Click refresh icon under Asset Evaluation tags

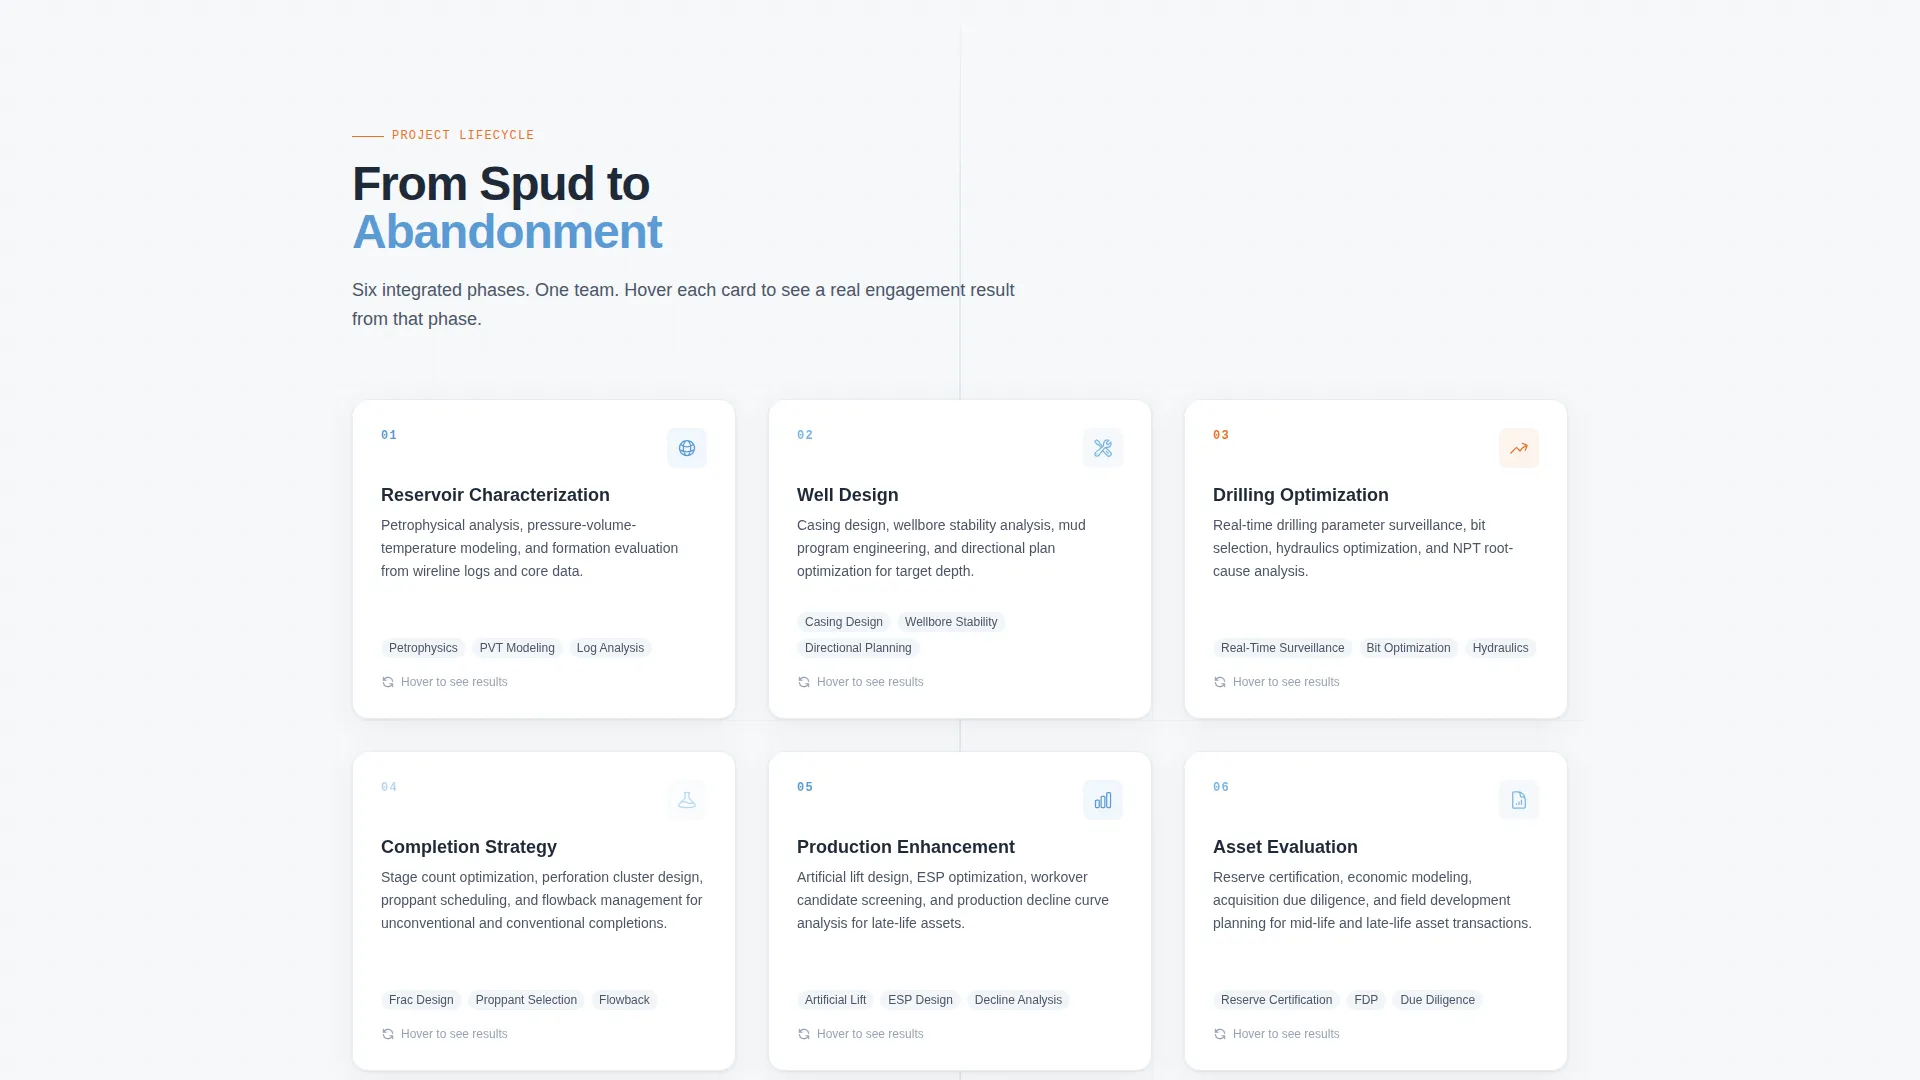click(1220, 1034)
